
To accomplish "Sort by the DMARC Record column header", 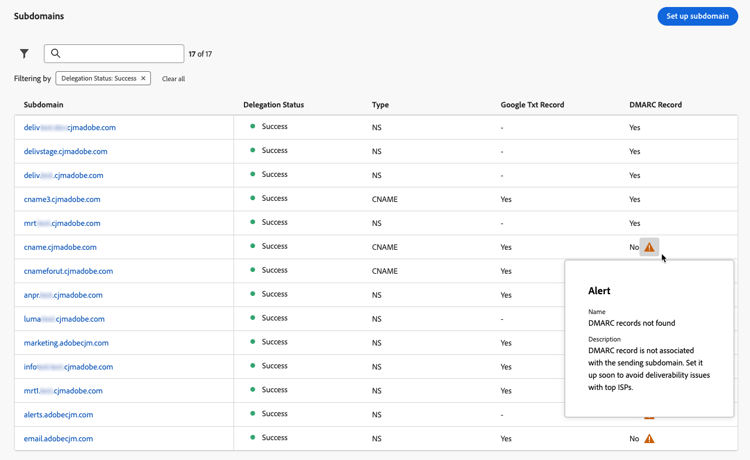I will pyautogui.click(x=655, y=104).
